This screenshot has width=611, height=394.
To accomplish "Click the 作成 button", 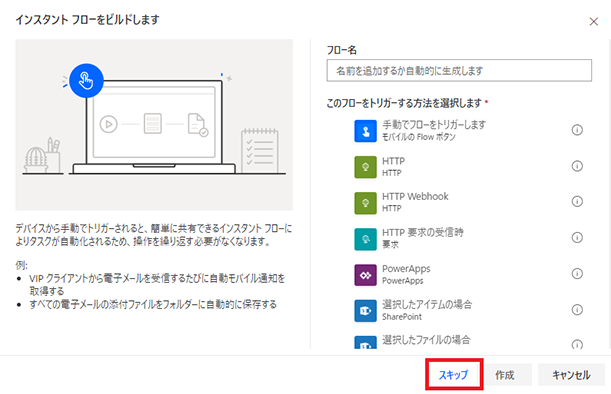I will (504, 375).
